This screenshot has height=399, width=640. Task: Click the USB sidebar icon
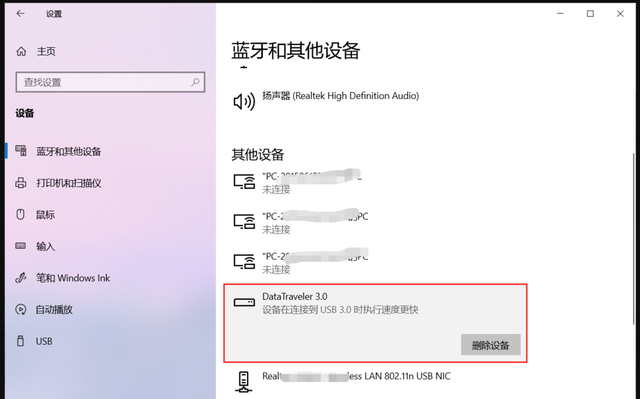pos(20,341)
